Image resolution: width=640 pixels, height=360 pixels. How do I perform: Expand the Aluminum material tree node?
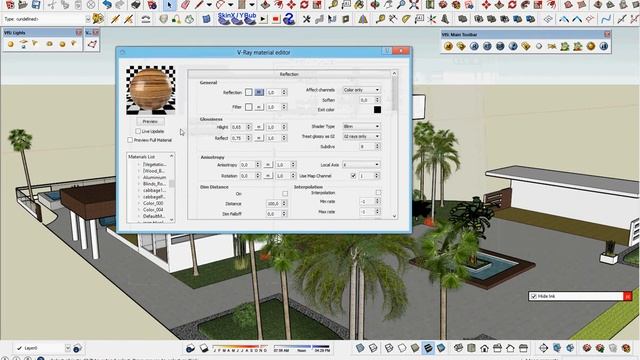point(139,177)
